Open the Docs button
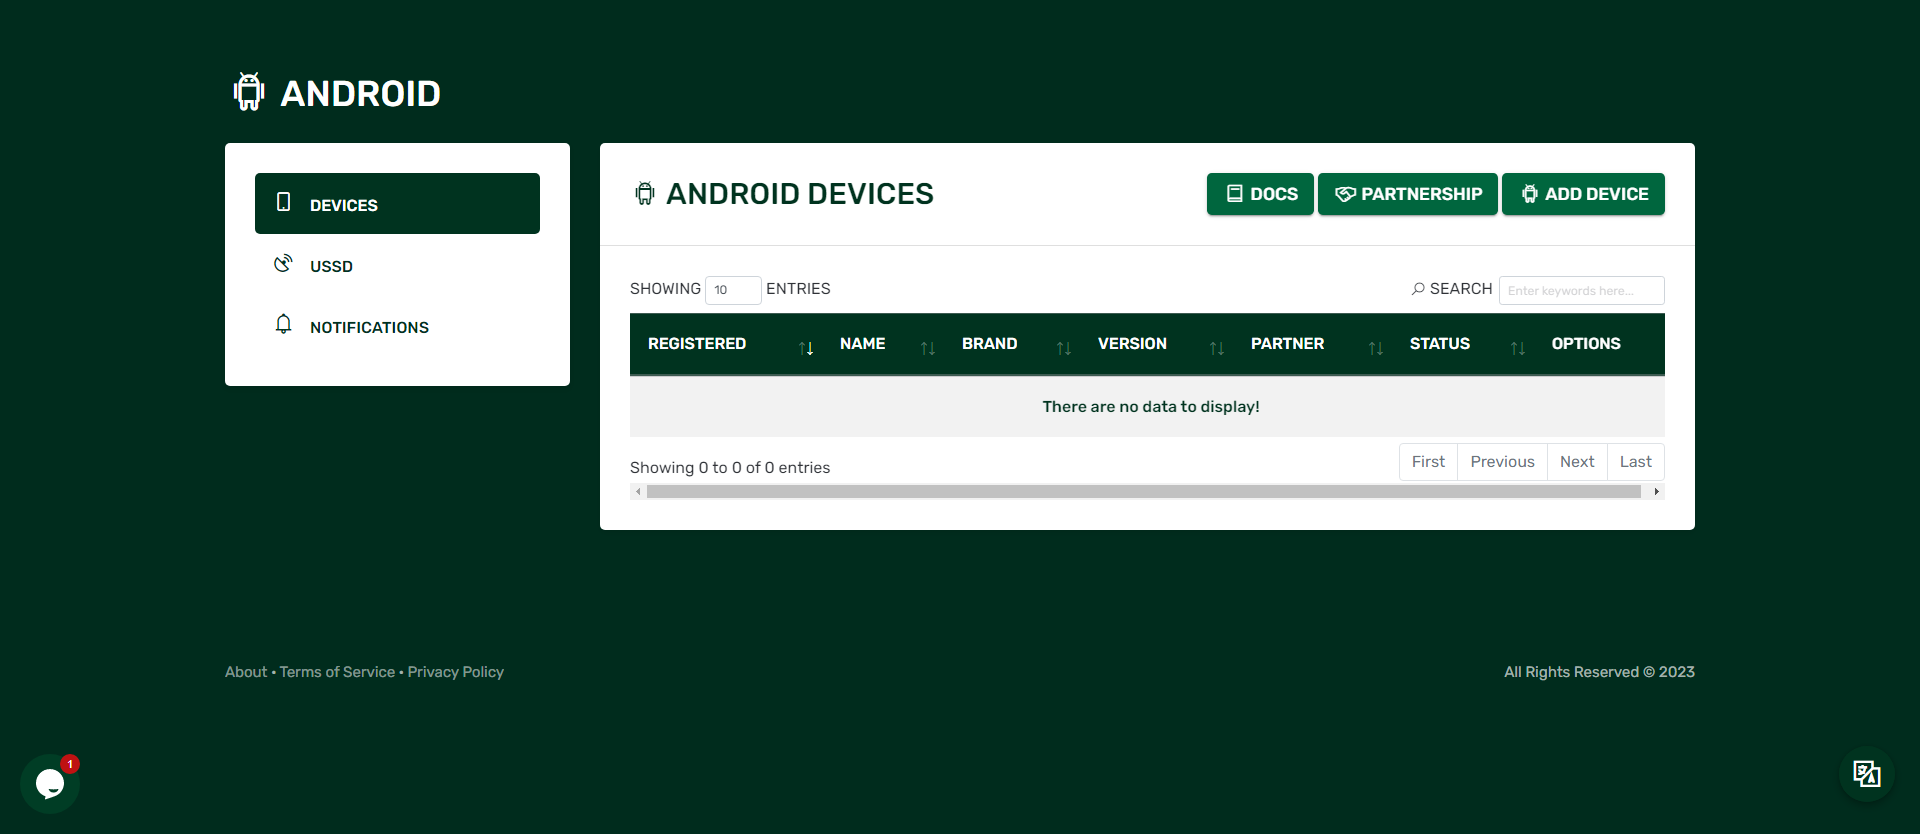This screenshot has height=834, width=1920. pos(1260,194)
